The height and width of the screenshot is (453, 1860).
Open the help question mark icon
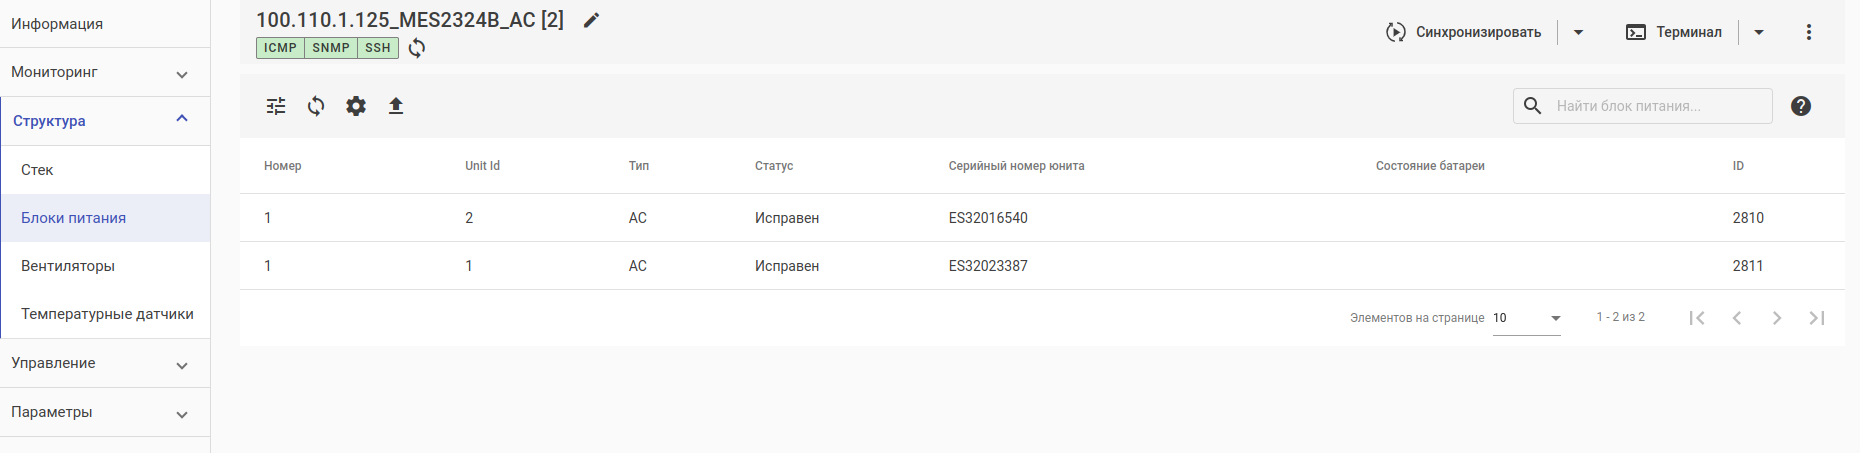[1801, 106]
